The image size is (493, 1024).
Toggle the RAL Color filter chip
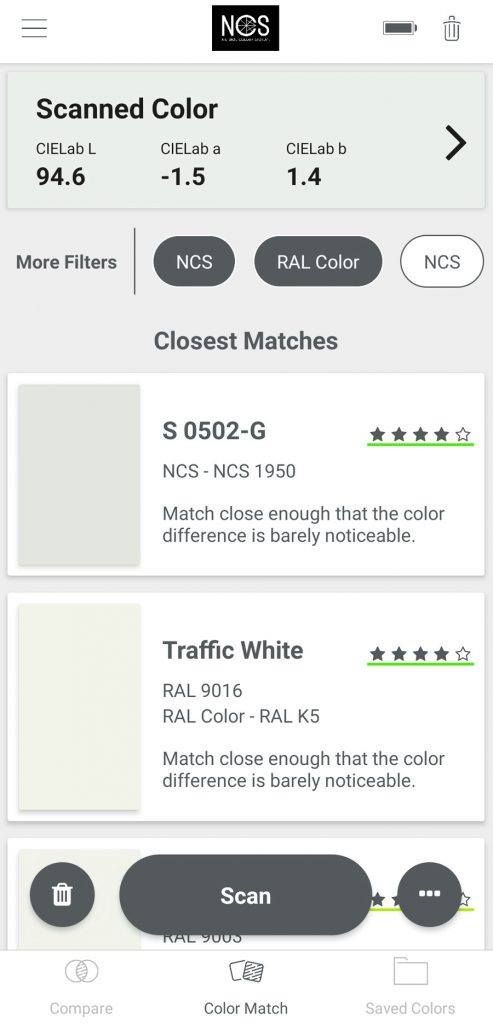click(318, 262)
